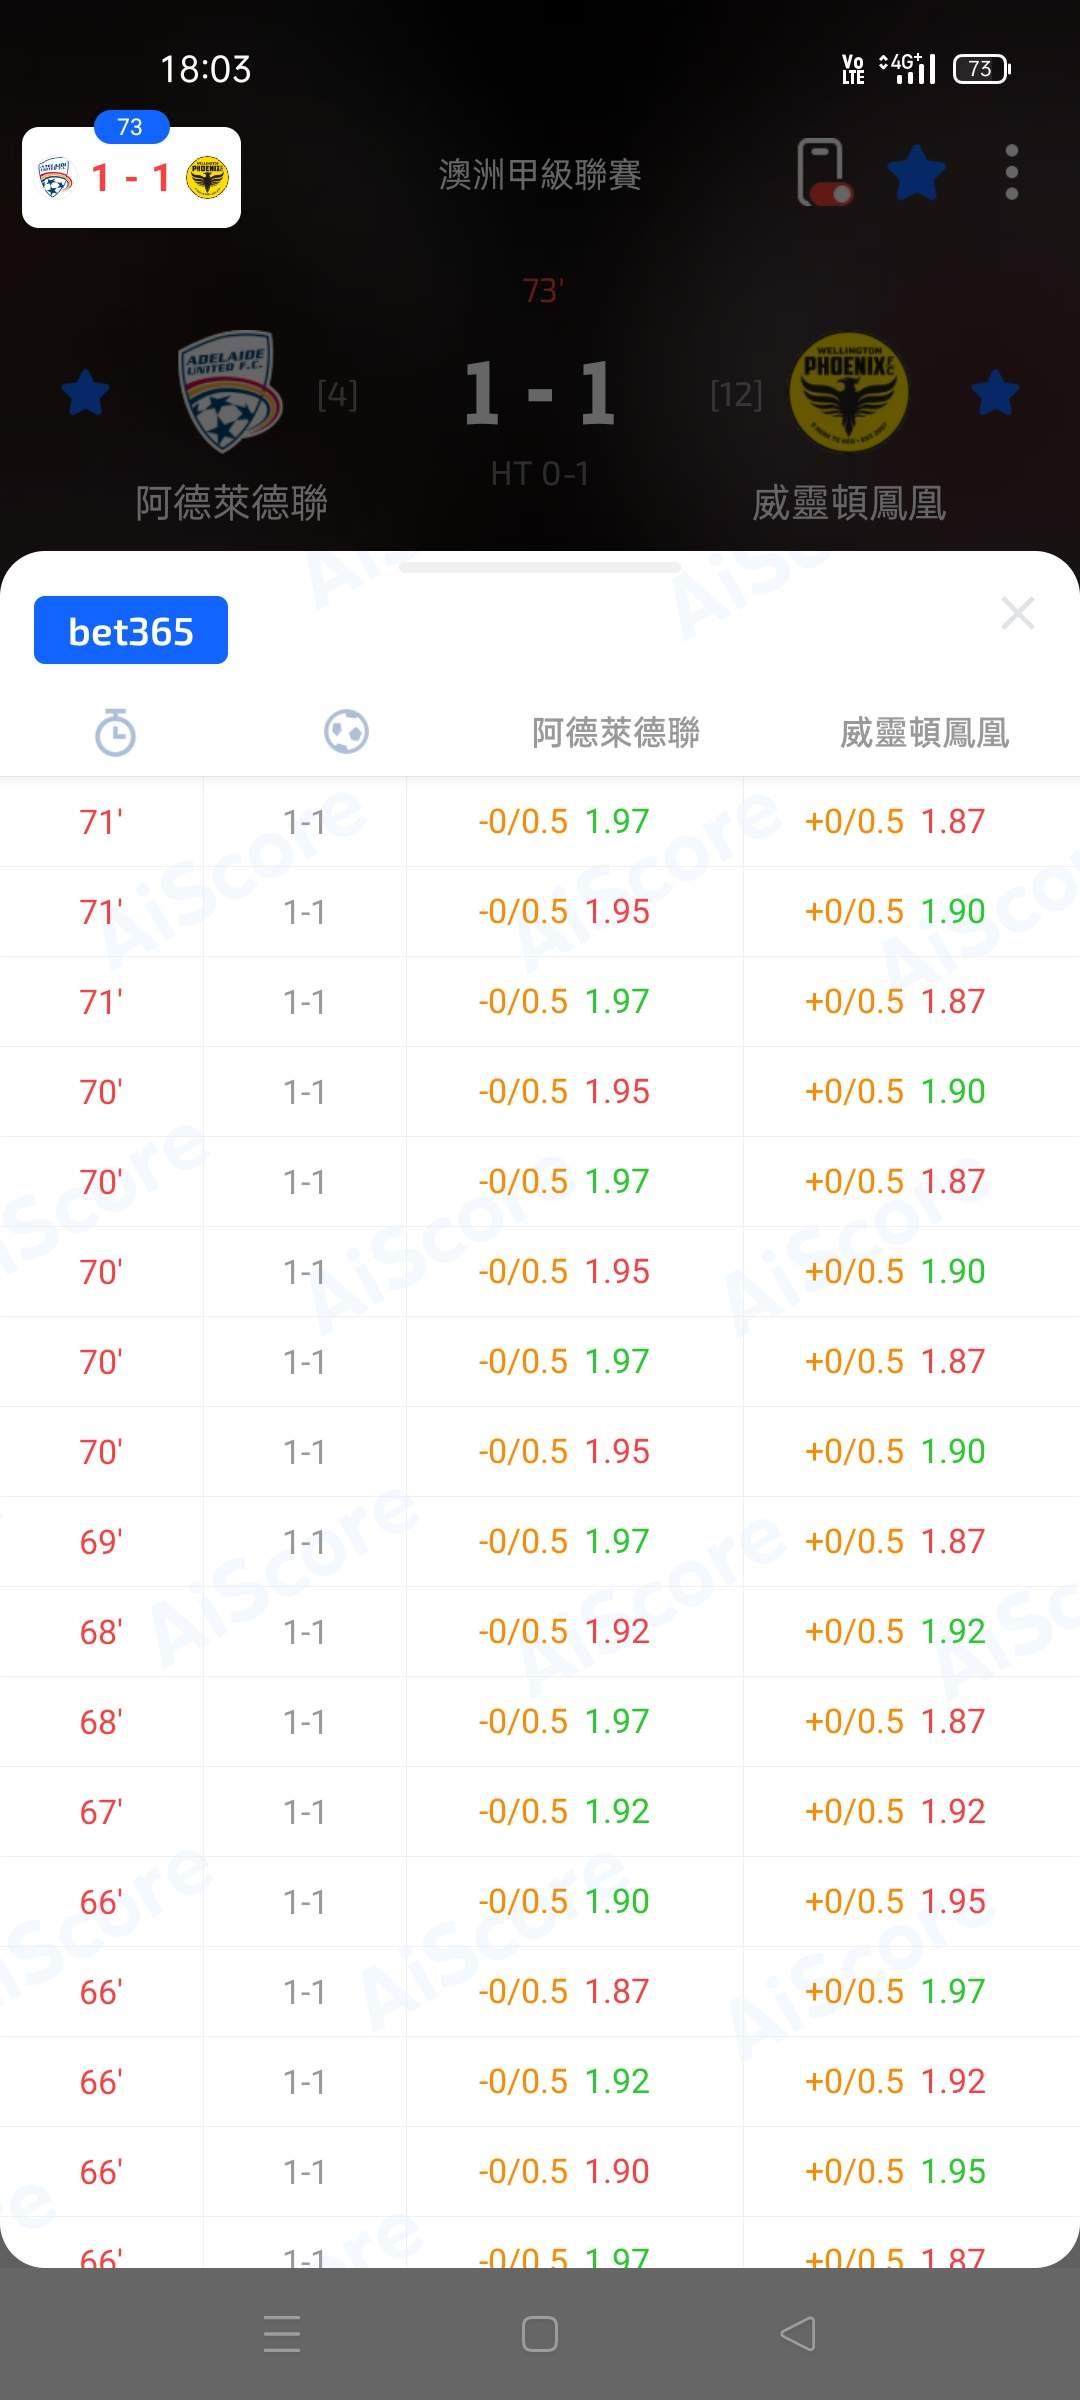Open the three-dot more options menu

pyautogui.click(x=1011, y=173)
